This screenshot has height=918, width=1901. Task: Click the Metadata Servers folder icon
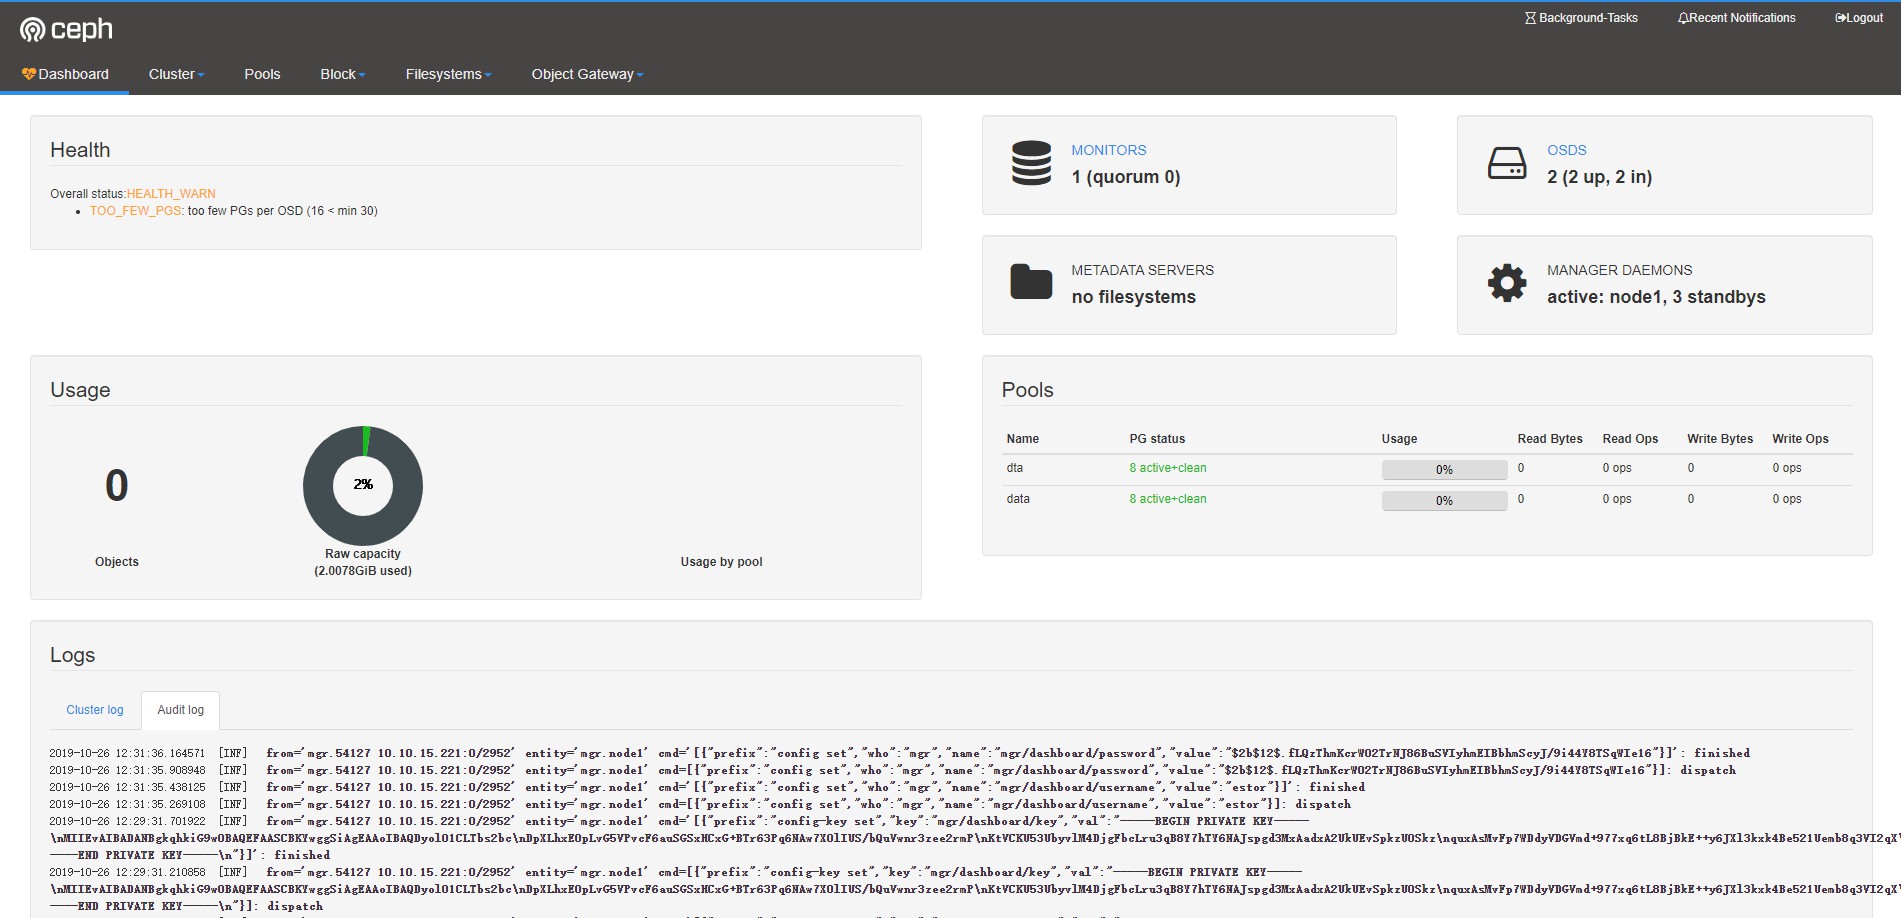[x=1031, y=283]
